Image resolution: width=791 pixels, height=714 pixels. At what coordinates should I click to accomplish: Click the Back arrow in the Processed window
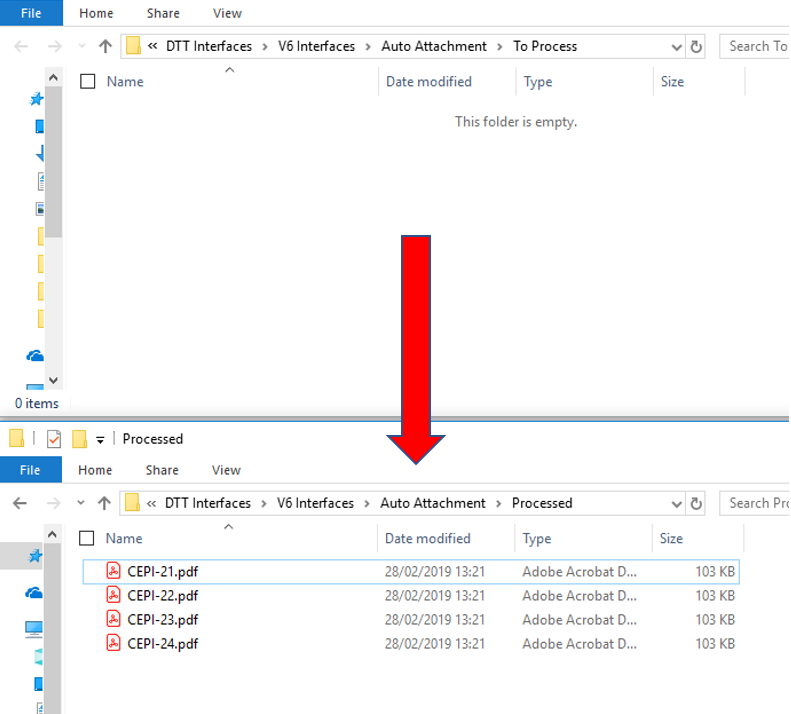20,503
